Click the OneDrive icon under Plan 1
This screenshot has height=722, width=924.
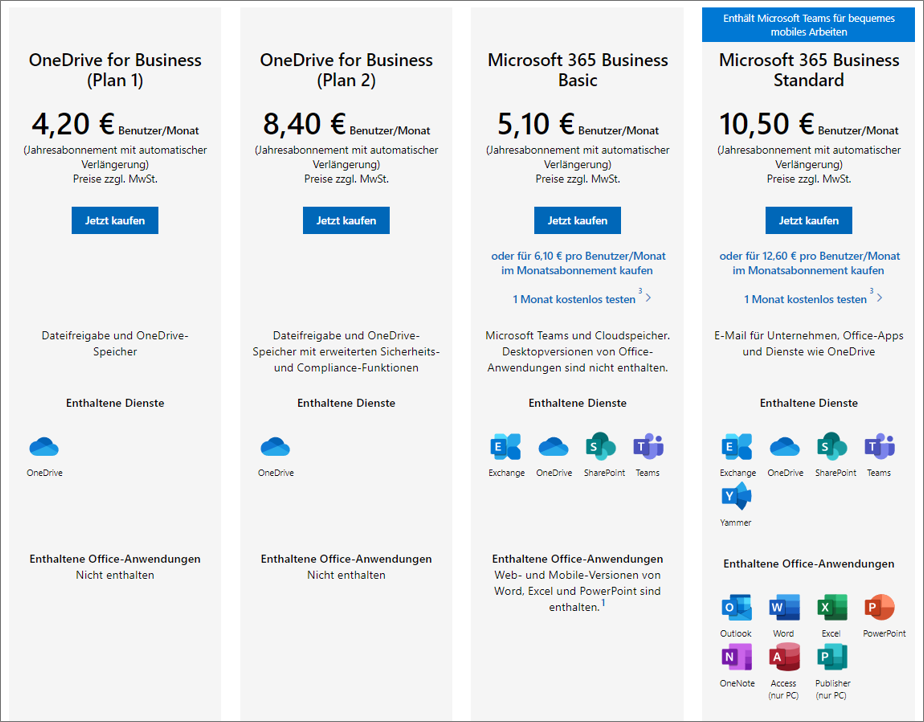point(45,447)
